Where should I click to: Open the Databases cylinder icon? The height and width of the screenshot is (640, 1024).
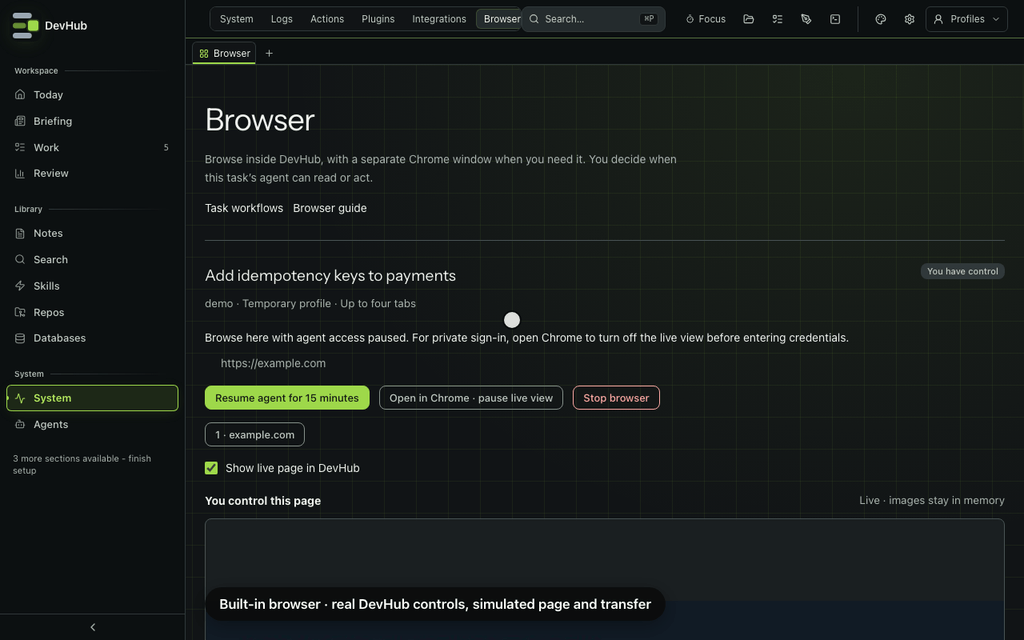tap(20, 338)
